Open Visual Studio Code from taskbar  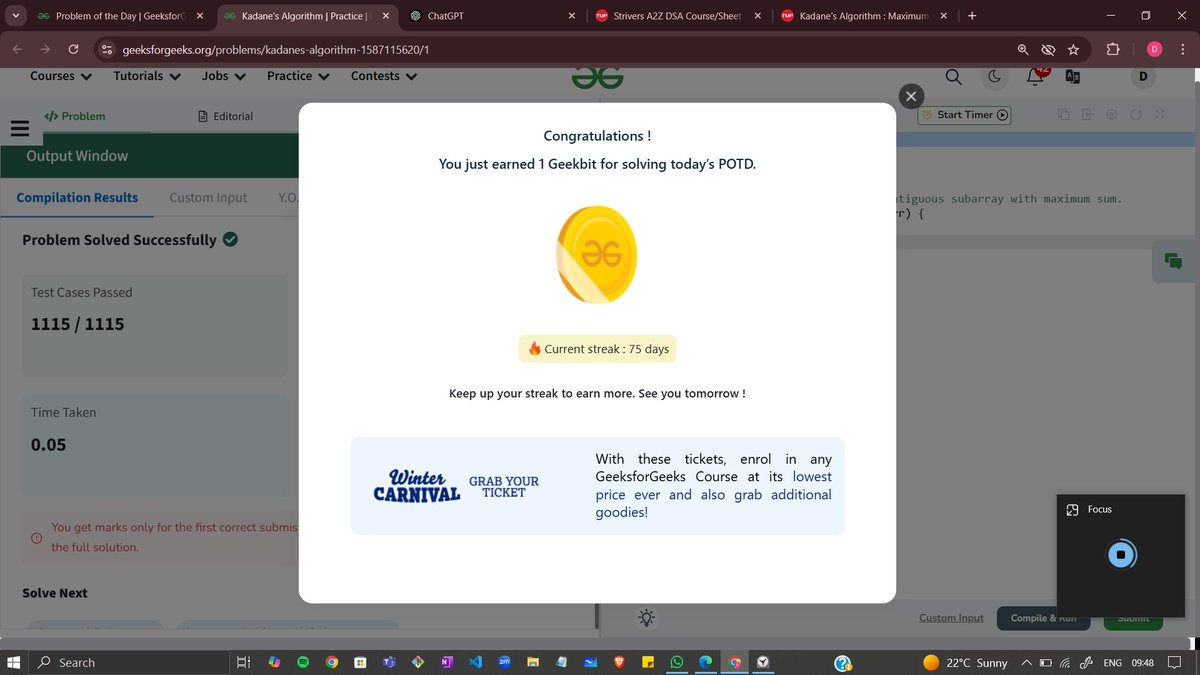[475, 662]
